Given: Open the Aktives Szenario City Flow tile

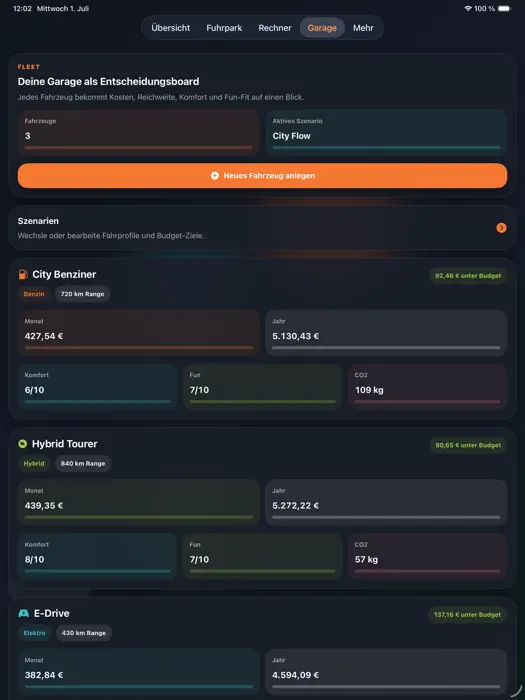Looking at the screenshot, I should point(386,133).
